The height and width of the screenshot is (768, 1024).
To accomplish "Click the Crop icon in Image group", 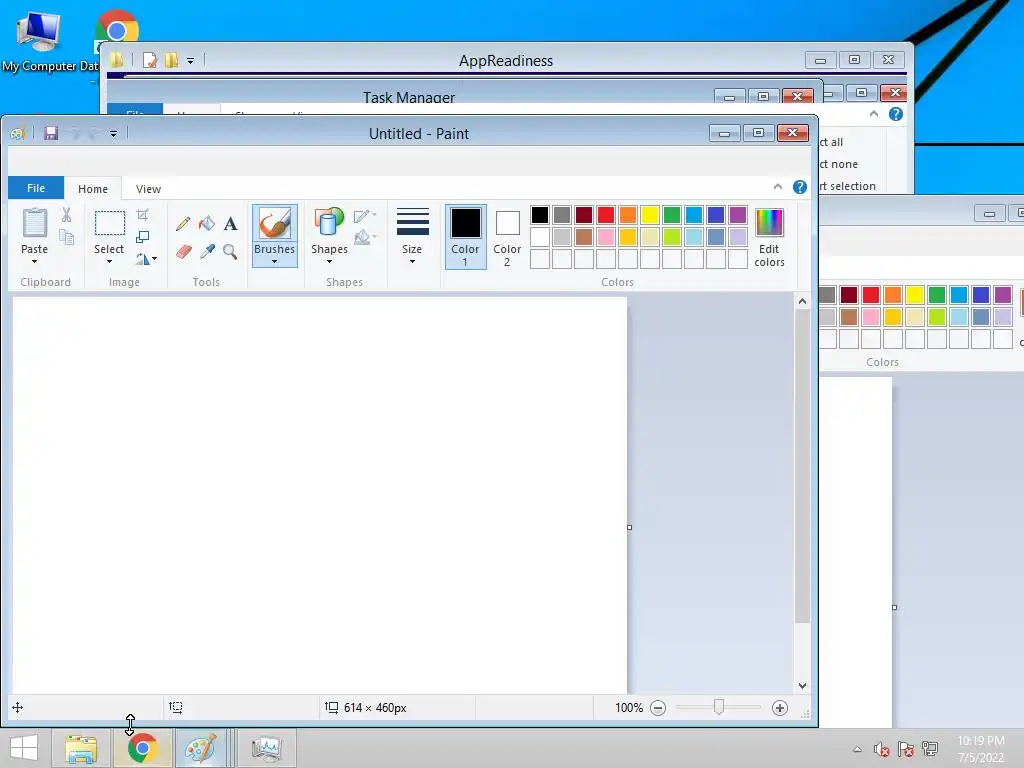I will point(143,215).
